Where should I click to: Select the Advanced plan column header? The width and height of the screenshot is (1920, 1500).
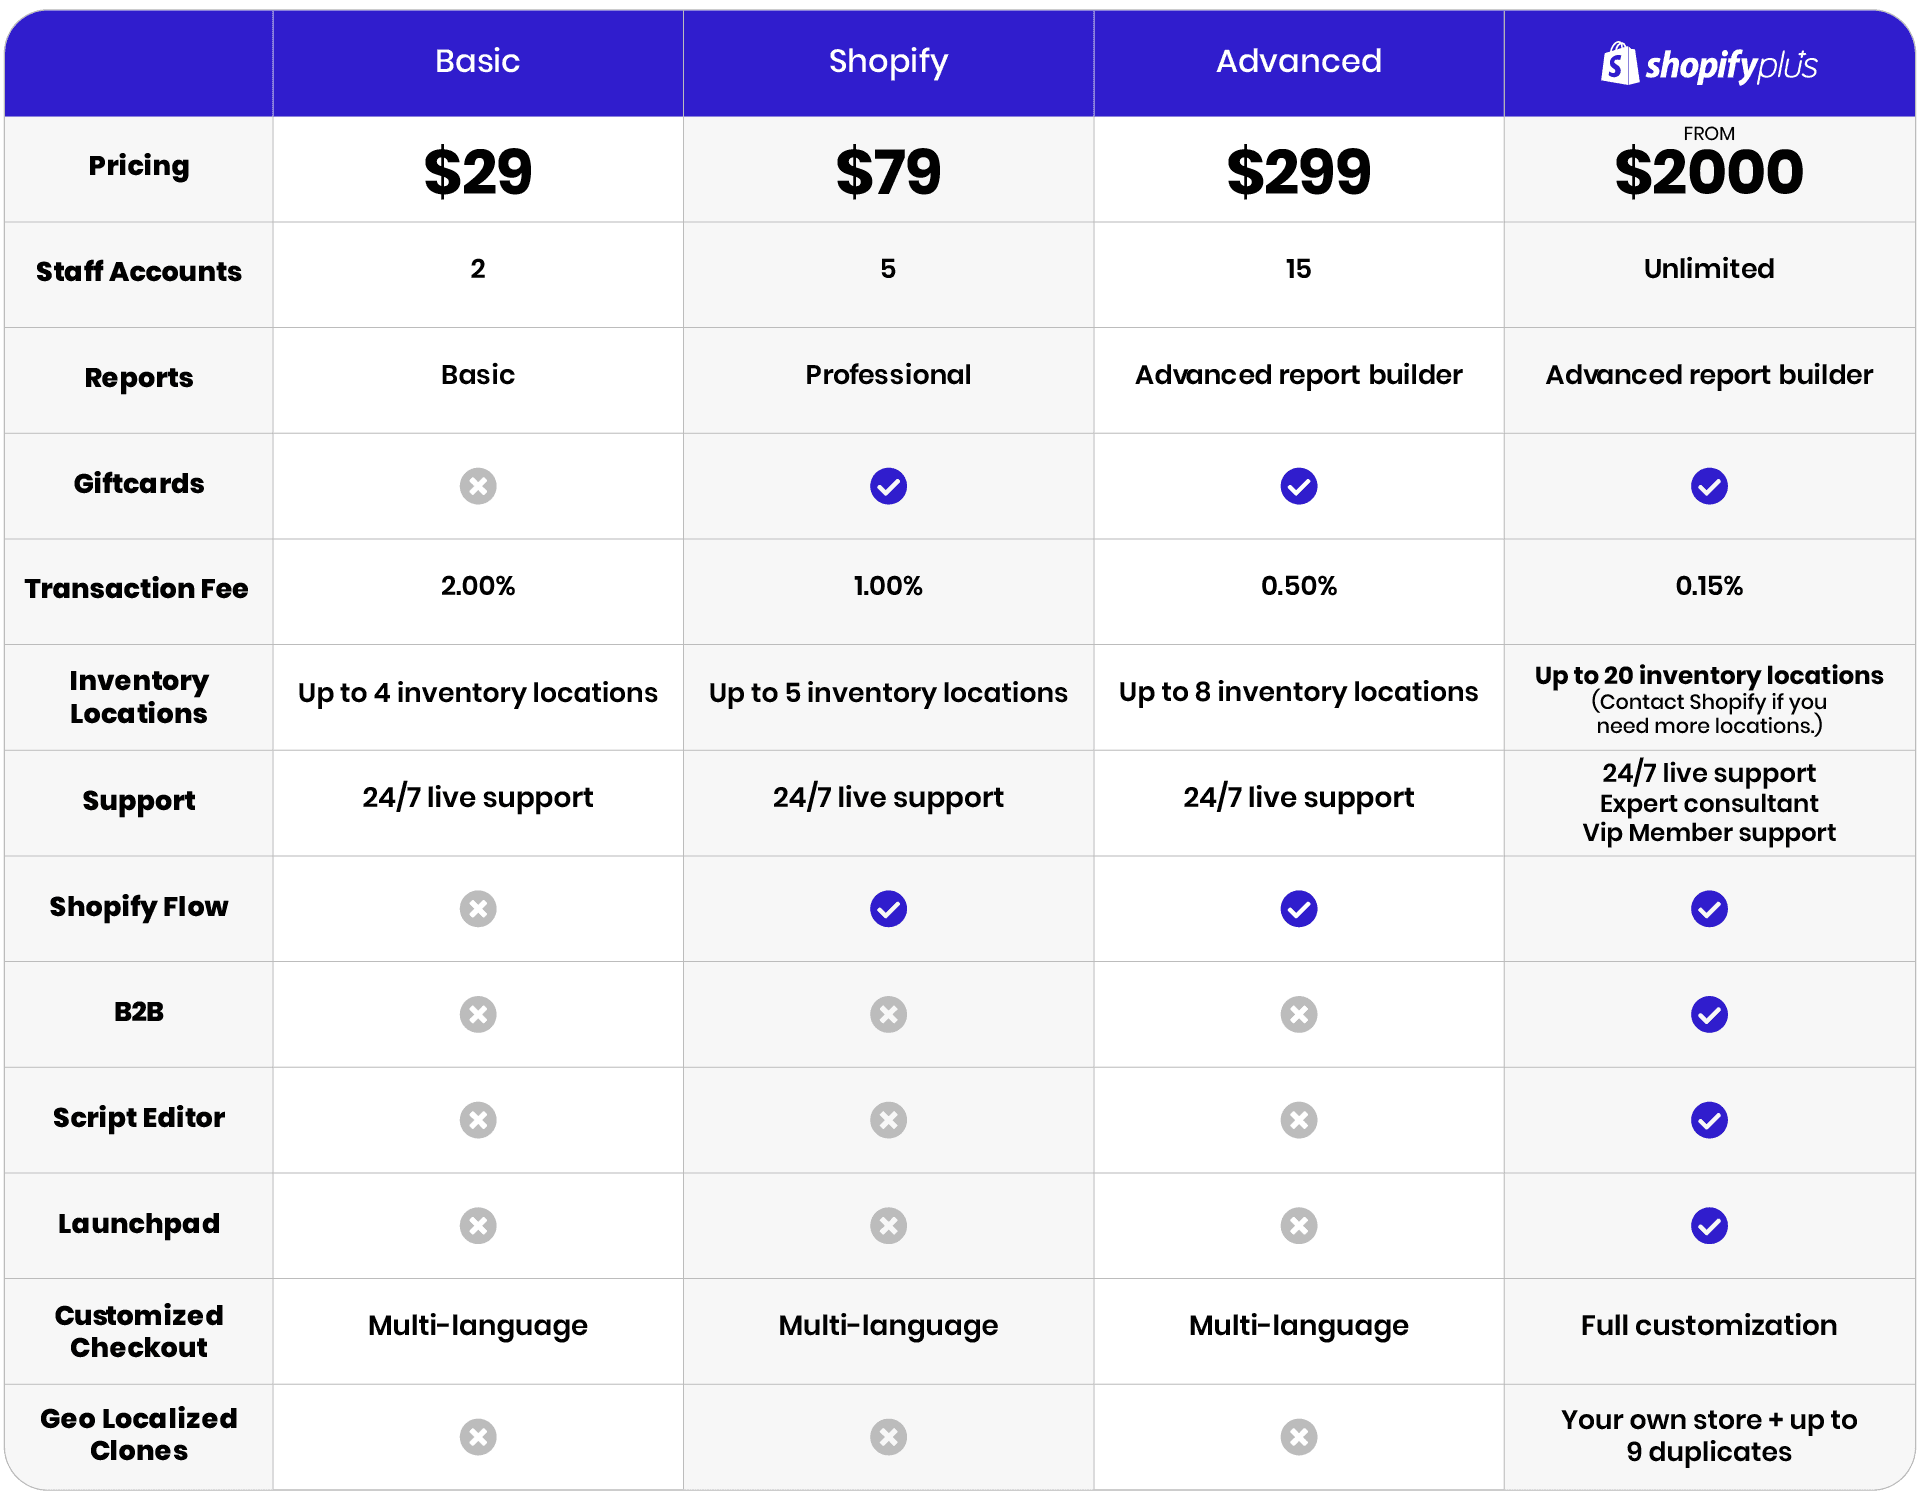point(1299,61)
